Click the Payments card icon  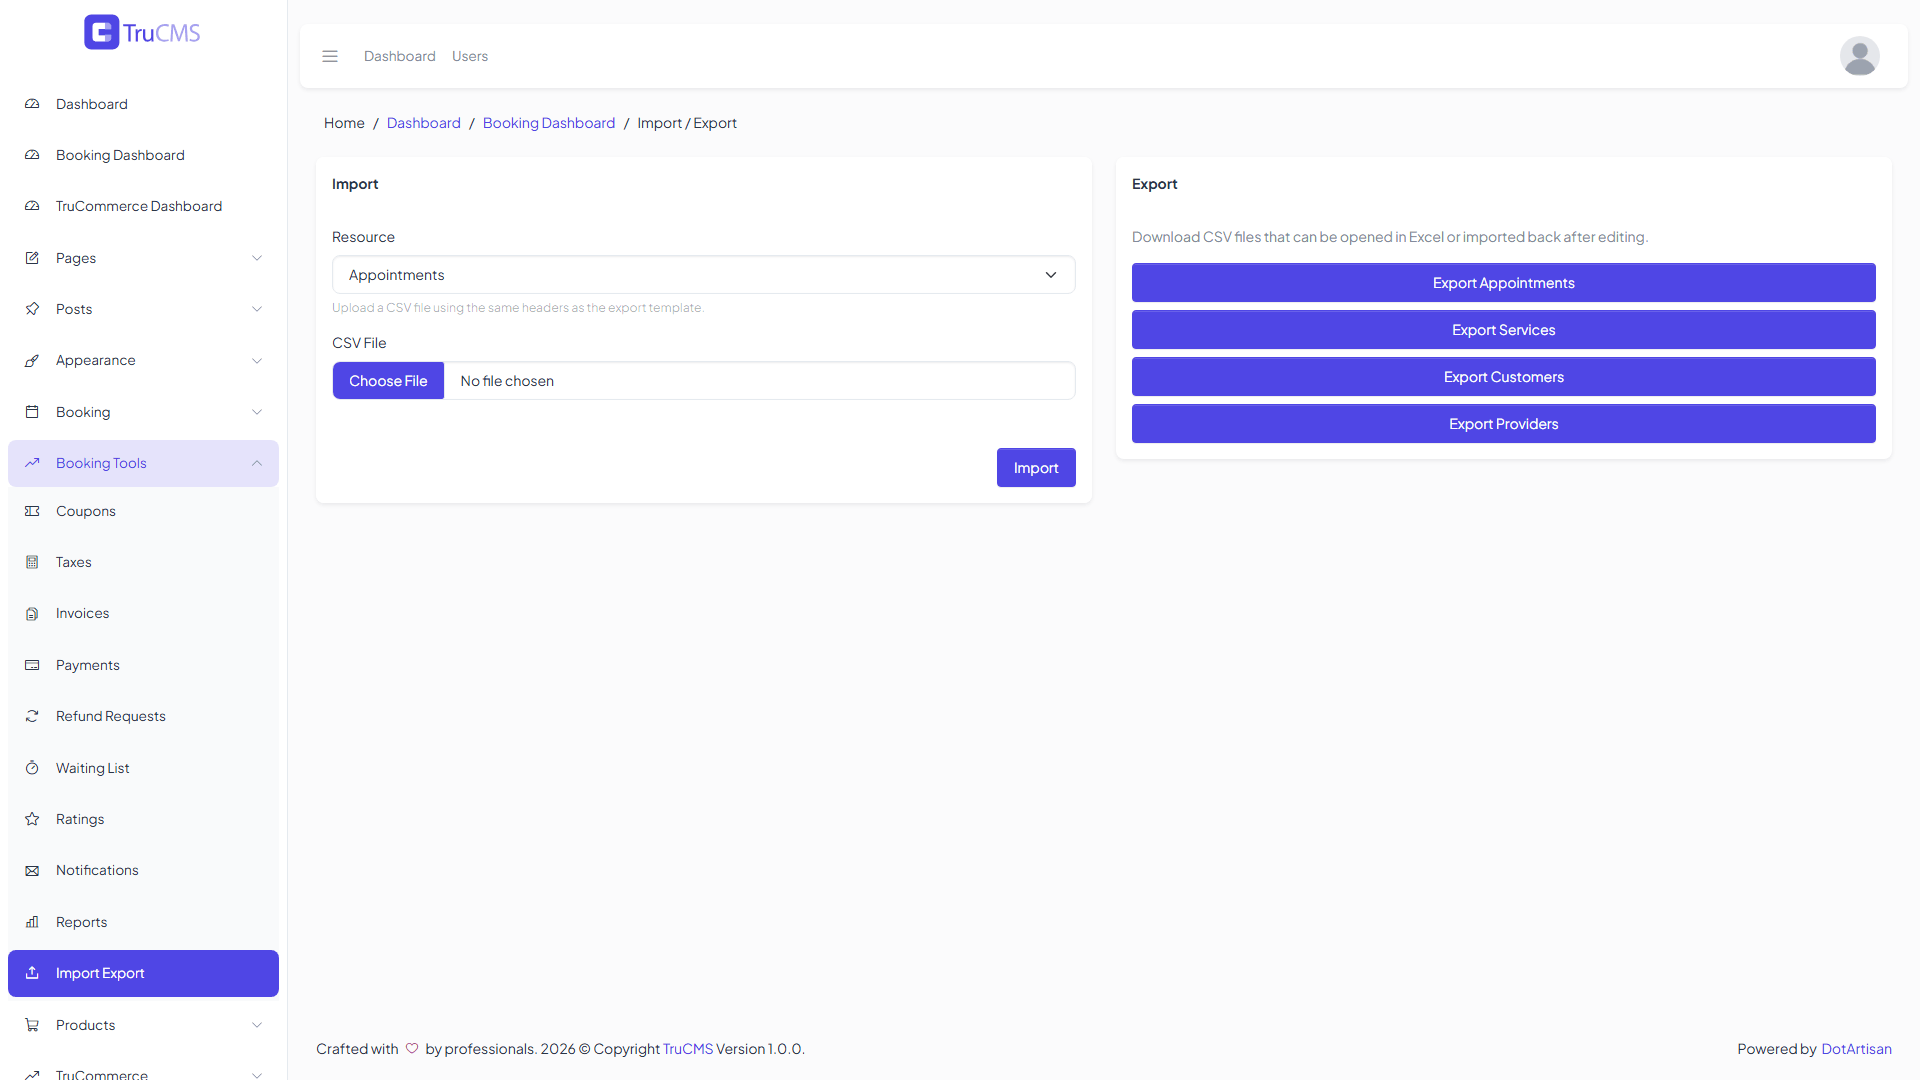click(x=32, y=665)
